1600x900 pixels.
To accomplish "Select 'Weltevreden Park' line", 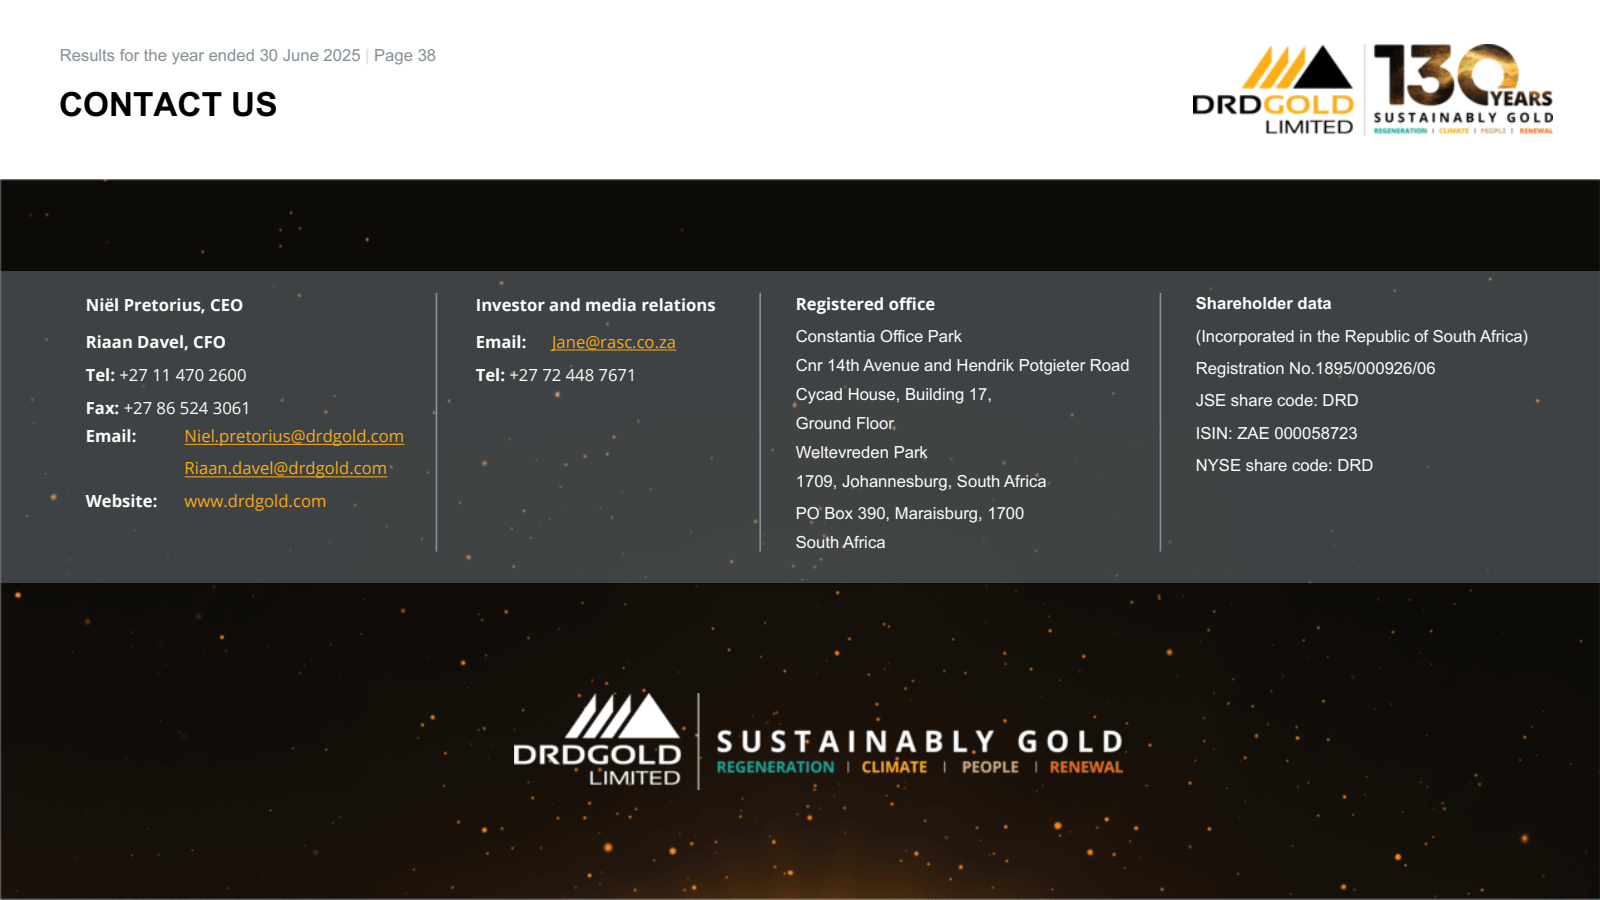I will point(861,452).
